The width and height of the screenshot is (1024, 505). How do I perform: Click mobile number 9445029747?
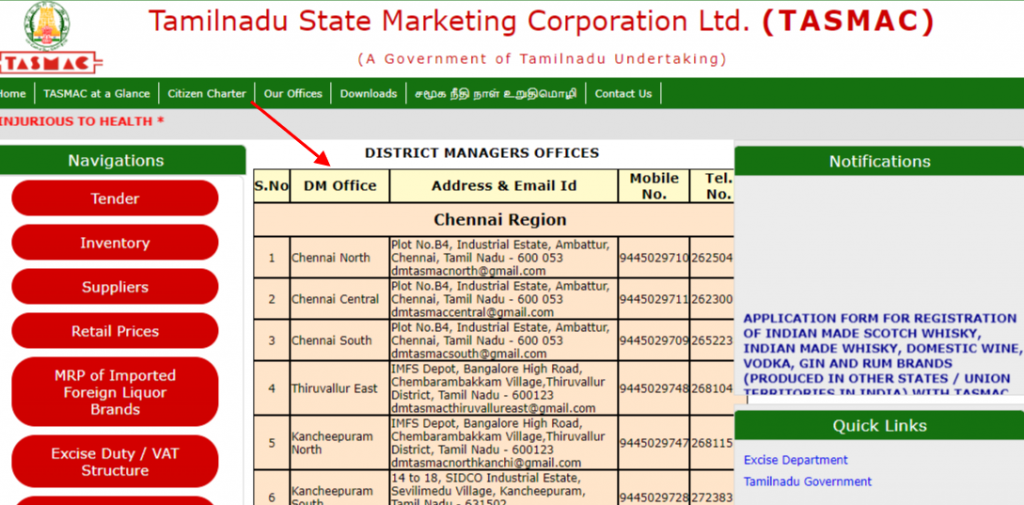point(654,443)
